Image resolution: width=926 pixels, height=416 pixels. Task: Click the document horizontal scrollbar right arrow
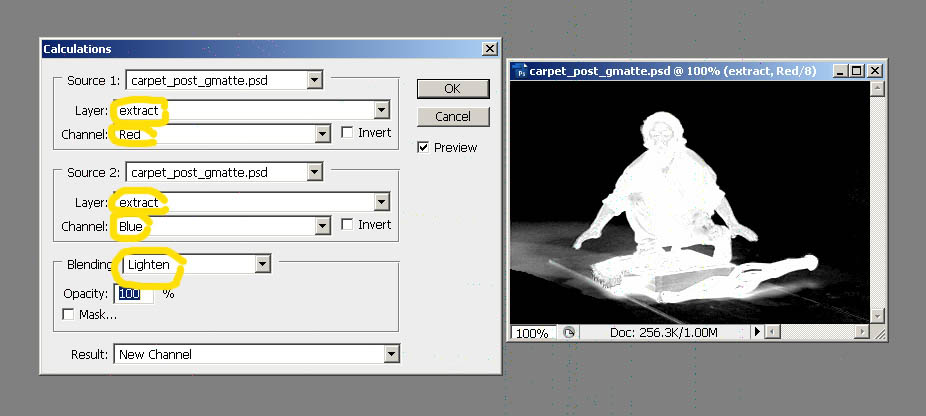(862, 332)
